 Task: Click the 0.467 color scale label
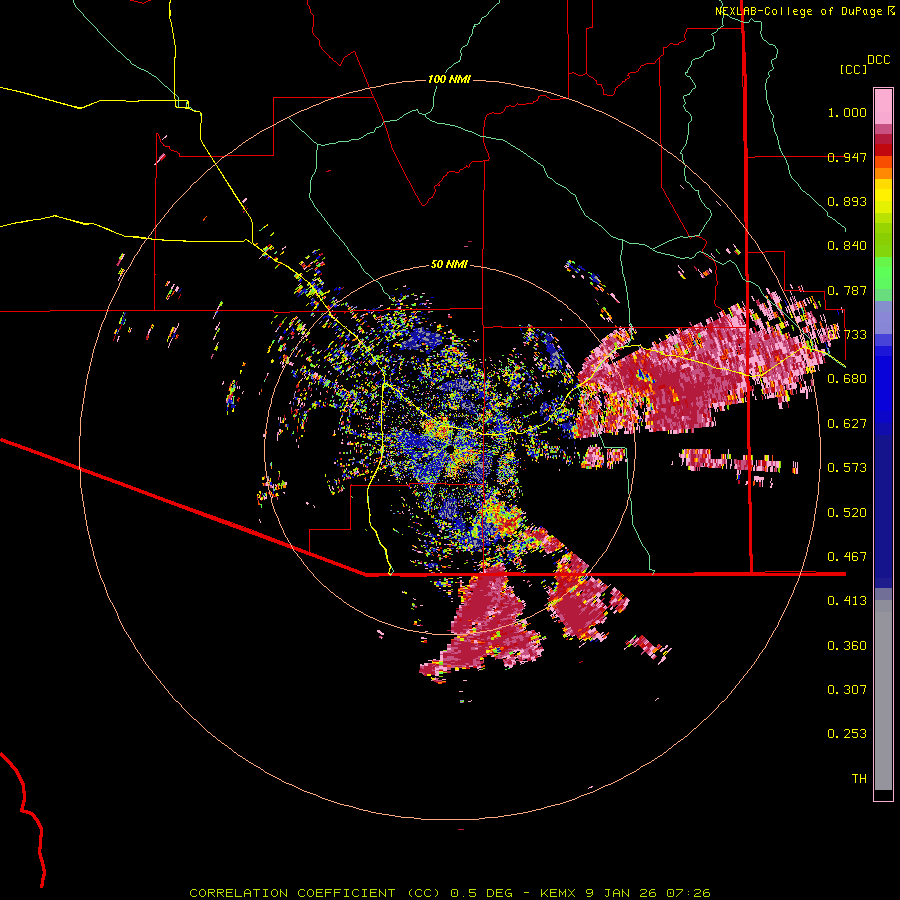(847, 557)
